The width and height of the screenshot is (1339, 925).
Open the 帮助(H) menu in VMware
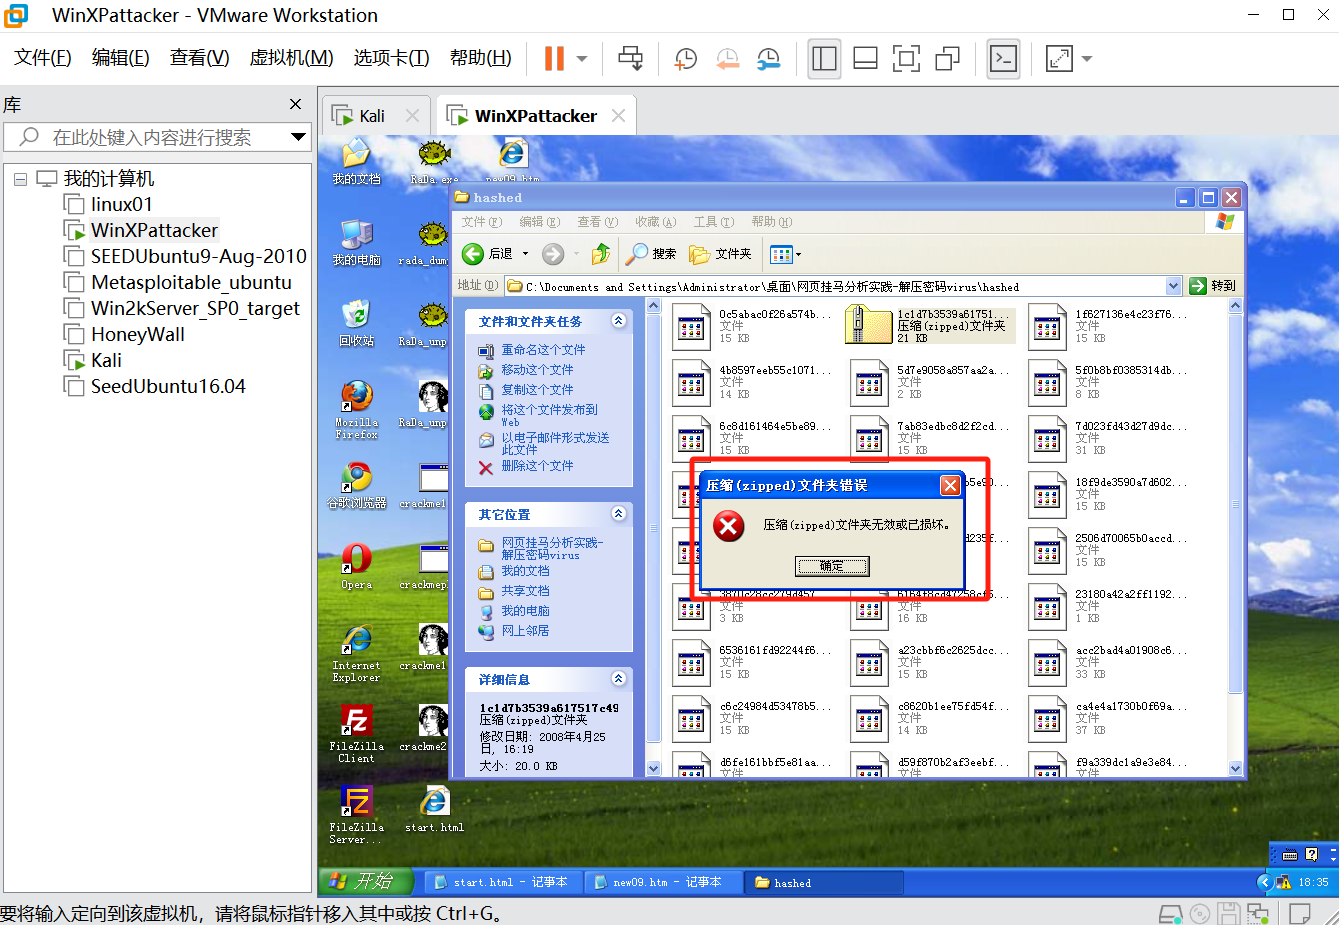coord(480,58)
